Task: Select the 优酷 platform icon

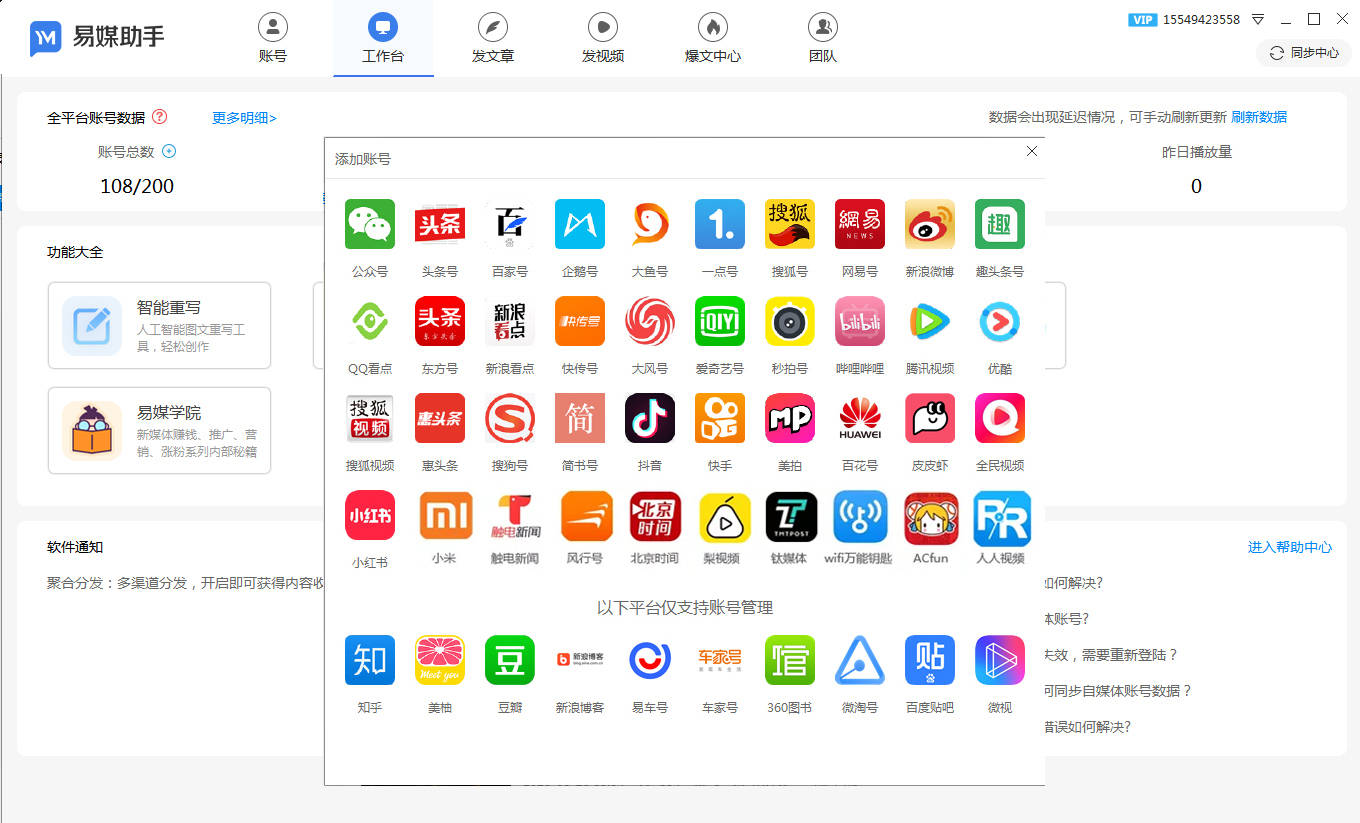Action: coord(1000,321)
